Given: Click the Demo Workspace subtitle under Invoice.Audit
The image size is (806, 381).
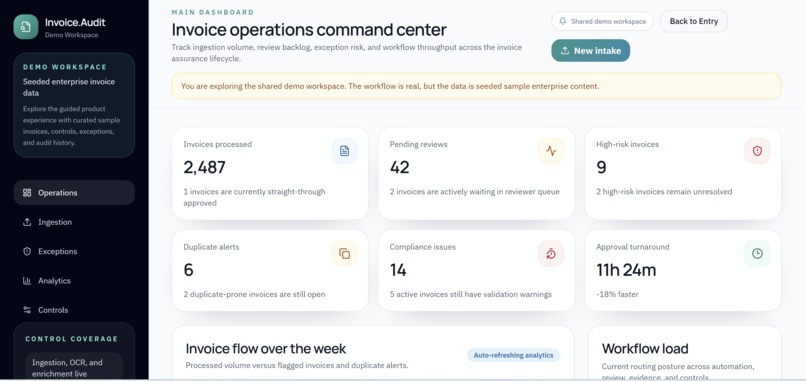Looking at the screenshot, I should [x=71, y=35].
